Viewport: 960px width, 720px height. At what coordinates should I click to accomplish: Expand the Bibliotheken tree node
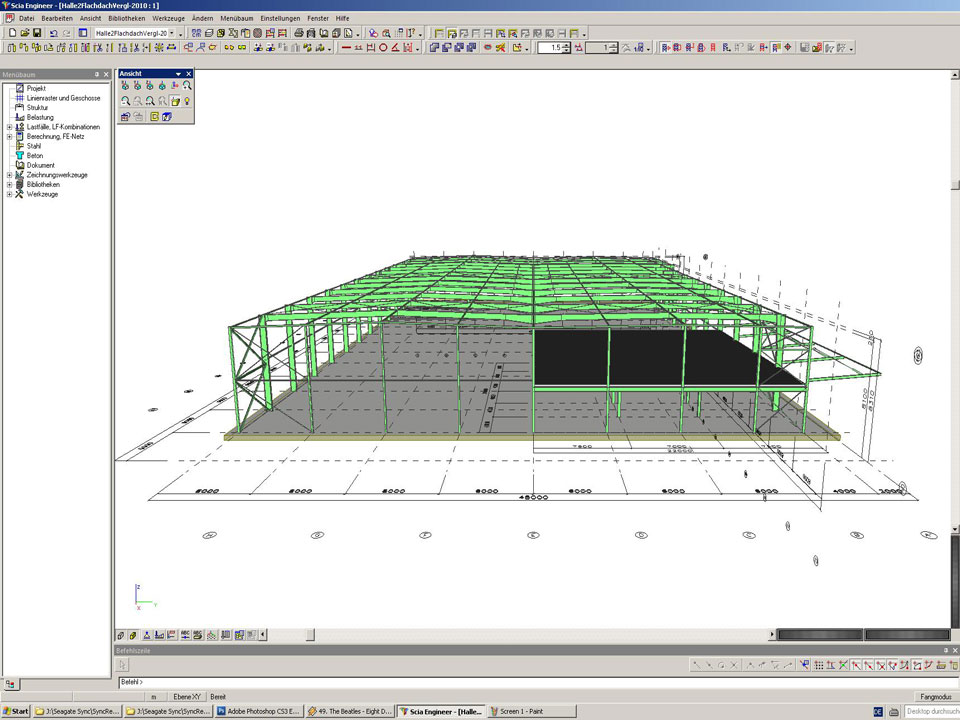point(9,185)
